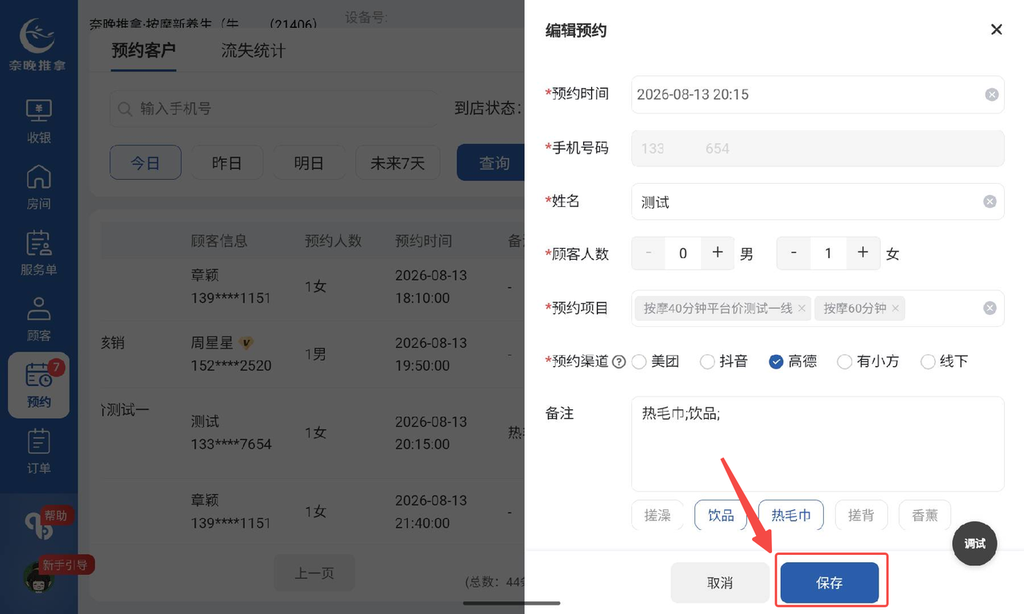Screen dimensions: 1024x614
Task: Decrease female customer count
Action: (793, 253)
